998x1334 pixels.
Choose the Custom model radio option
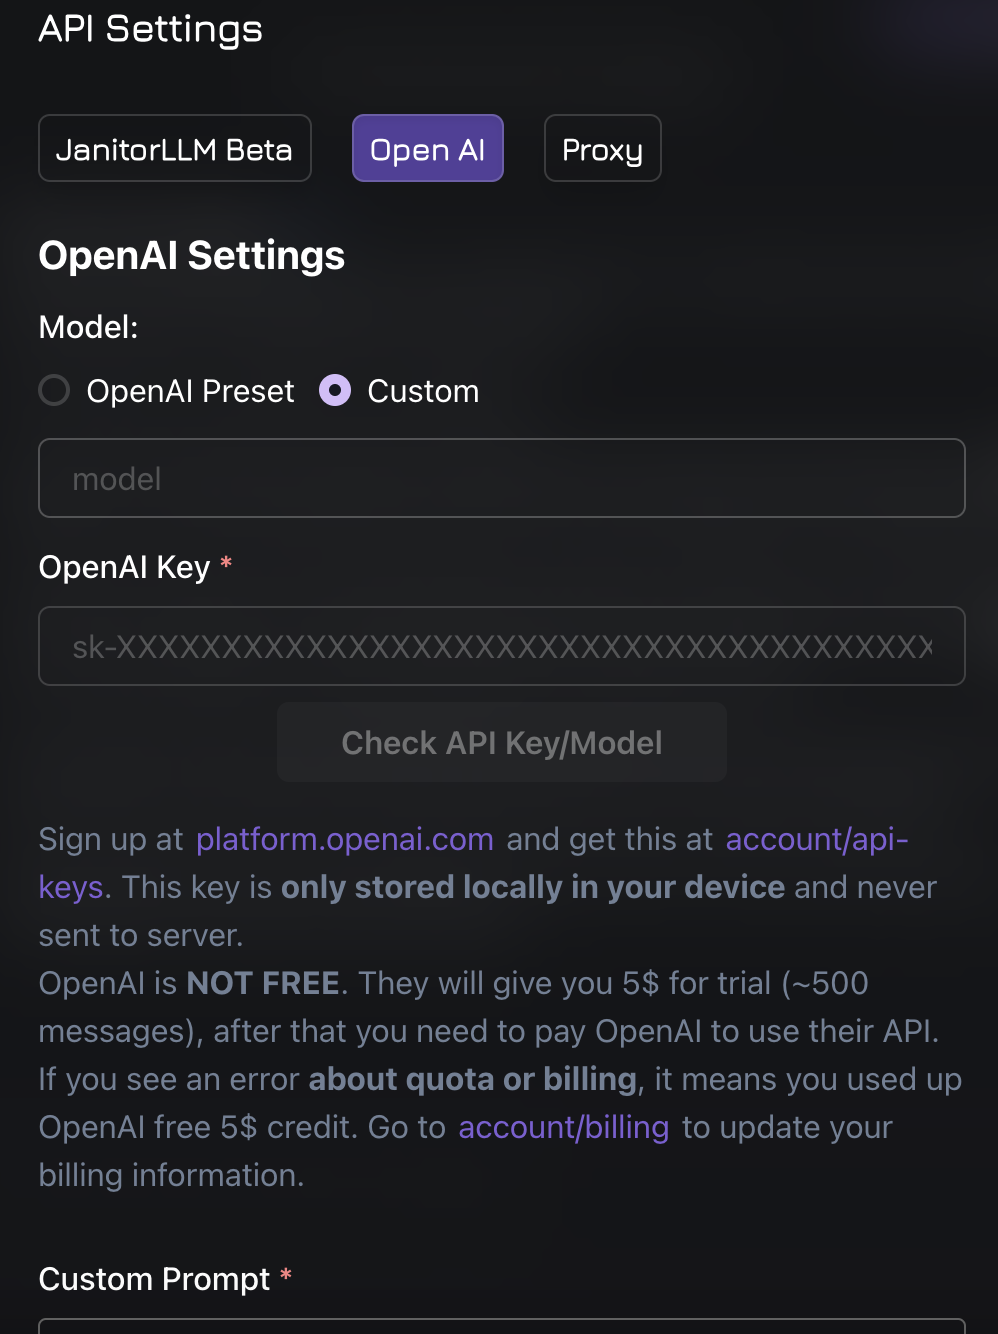pos(335,390)
